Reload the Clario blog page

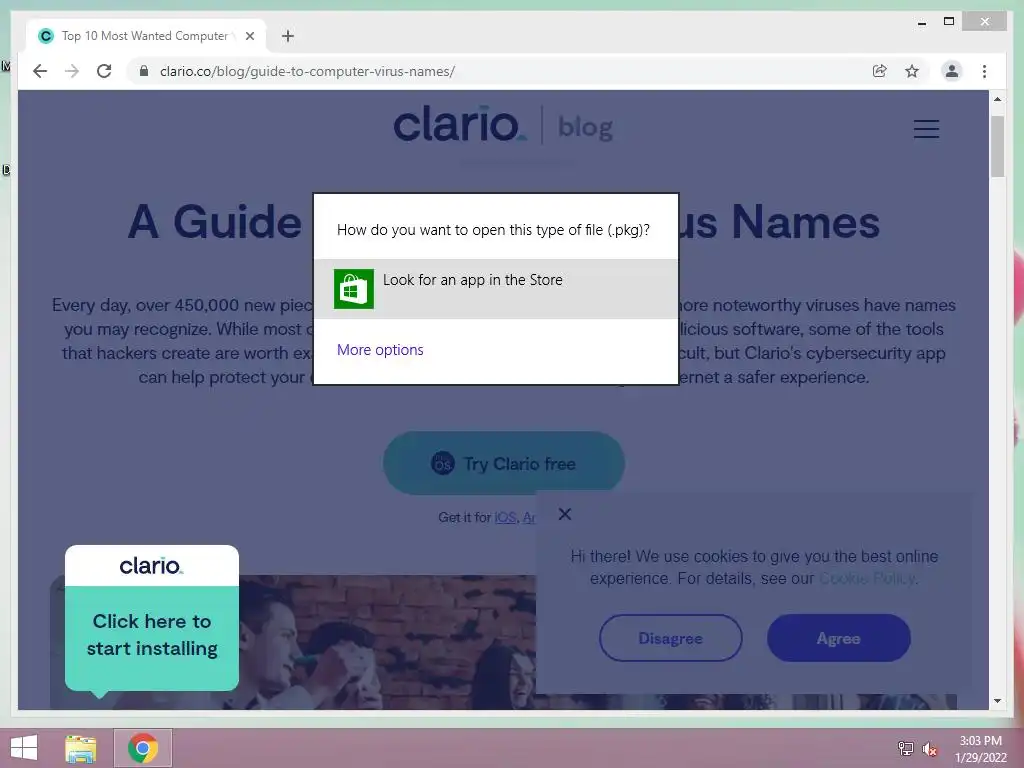tap(104, 71)
